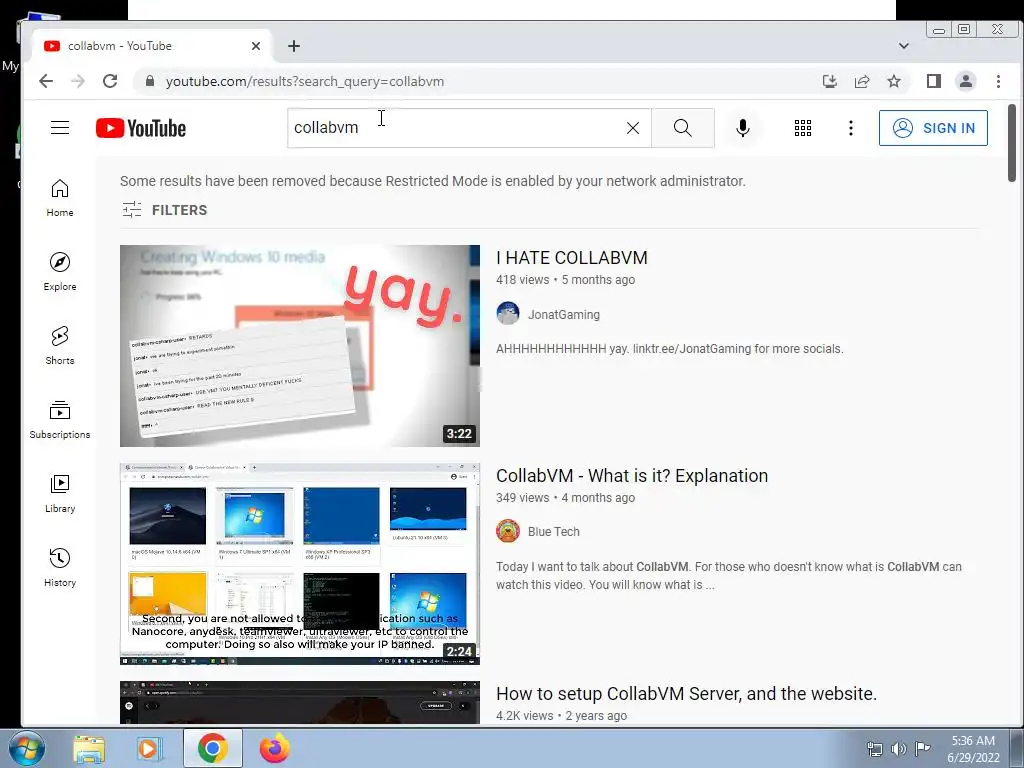The height and width of the screenshot is (768, 1024).
Task: Open History in sidebar
Action: [x=59, y=567]
